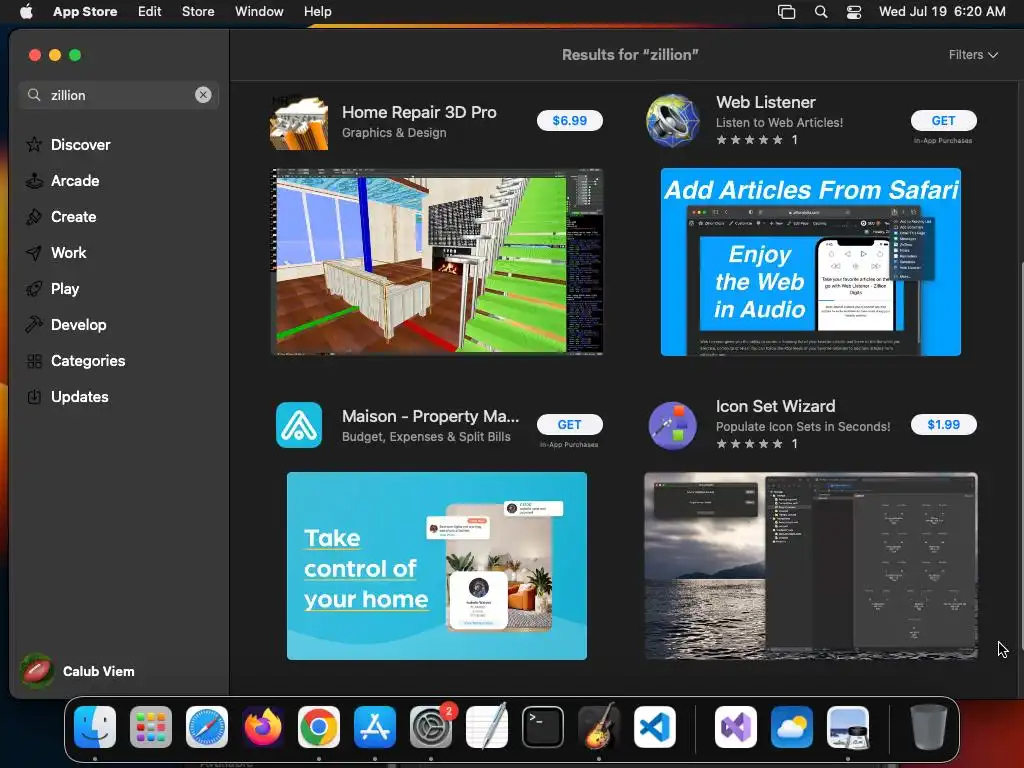This screenshot has height=768, width=1024.
Task: Open Control Center in menu bar
Action: (x=854, y=12)
